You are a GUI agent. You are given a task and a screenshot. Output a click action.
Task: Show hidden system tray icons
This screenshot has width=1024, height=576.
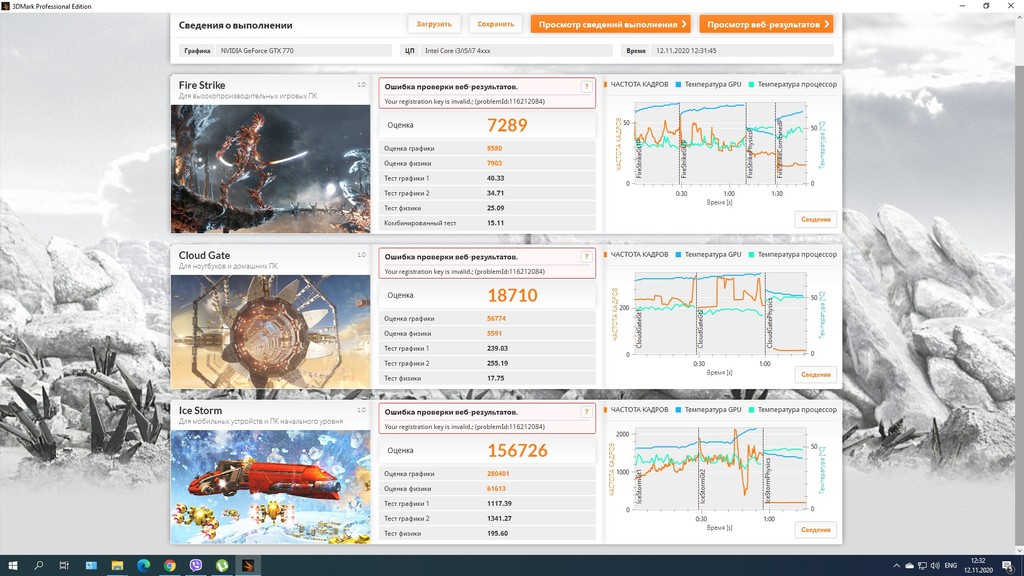(896, 566)
